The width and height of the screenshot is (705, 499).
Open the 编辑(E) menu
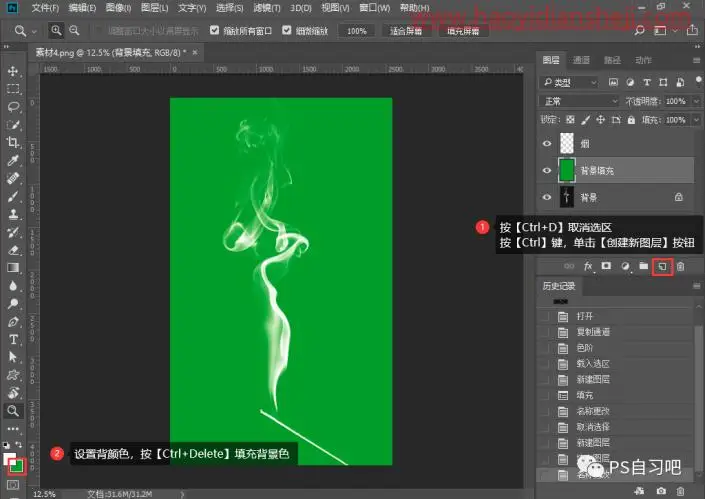pyautogui.click(x=82, y=8)
